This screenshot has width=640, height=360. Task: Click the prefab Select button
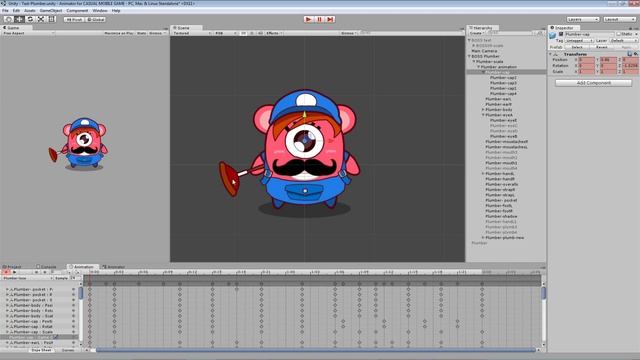[x=577, y=47]
